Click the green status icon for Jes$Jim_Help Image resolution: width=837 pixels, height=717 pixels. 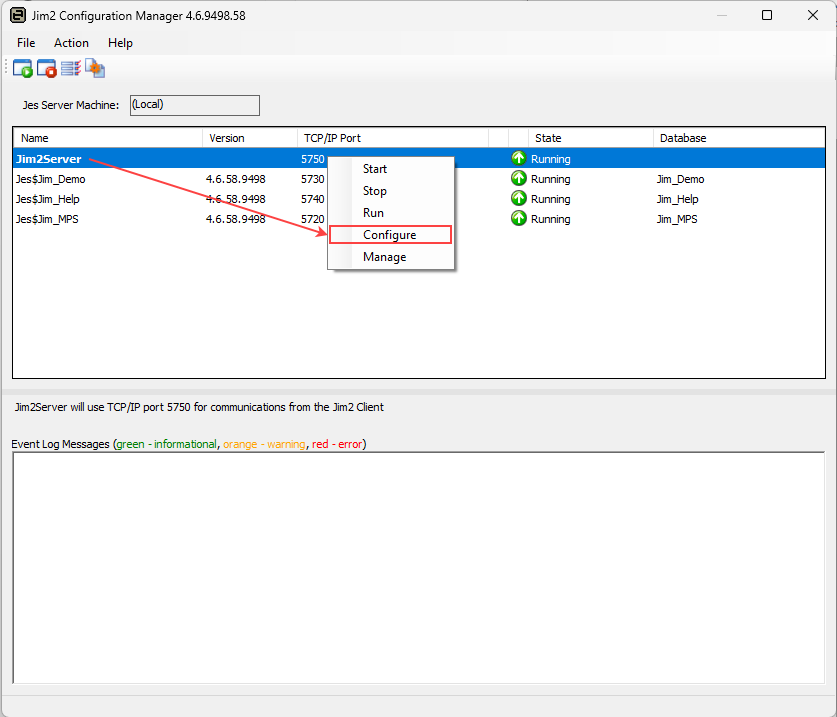coord(518,199)
